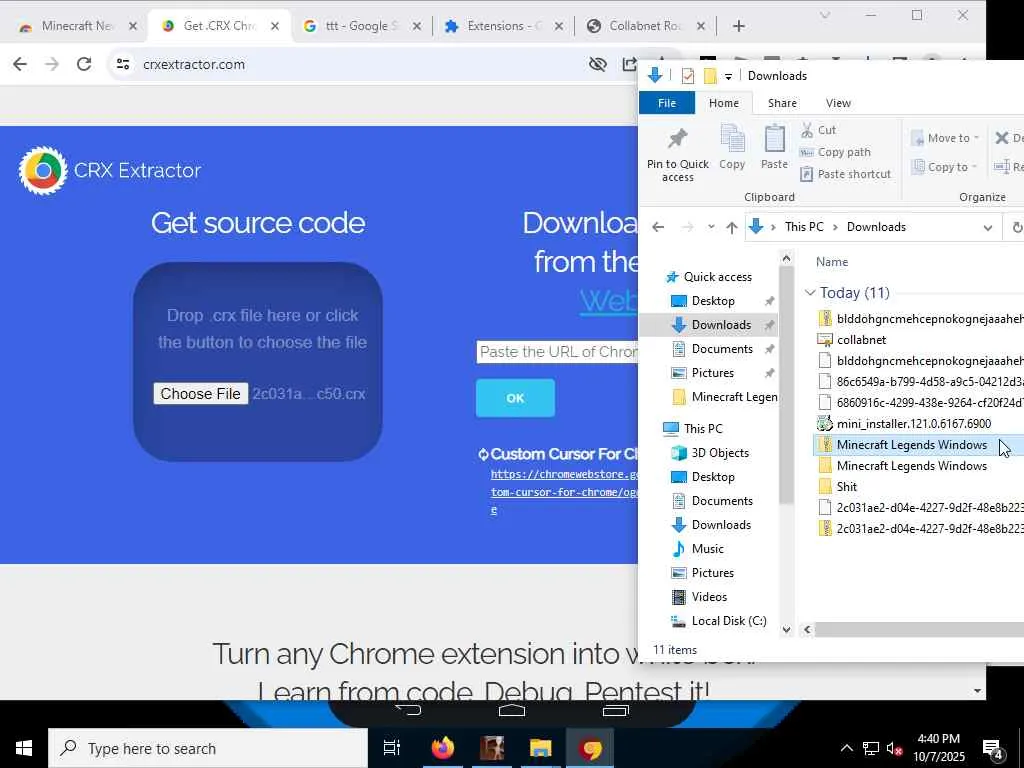Screen dimensions: 1024x768
Task: Open the Quick Access Toolbar customize dropdown arrow
Action: click(728, 76)
